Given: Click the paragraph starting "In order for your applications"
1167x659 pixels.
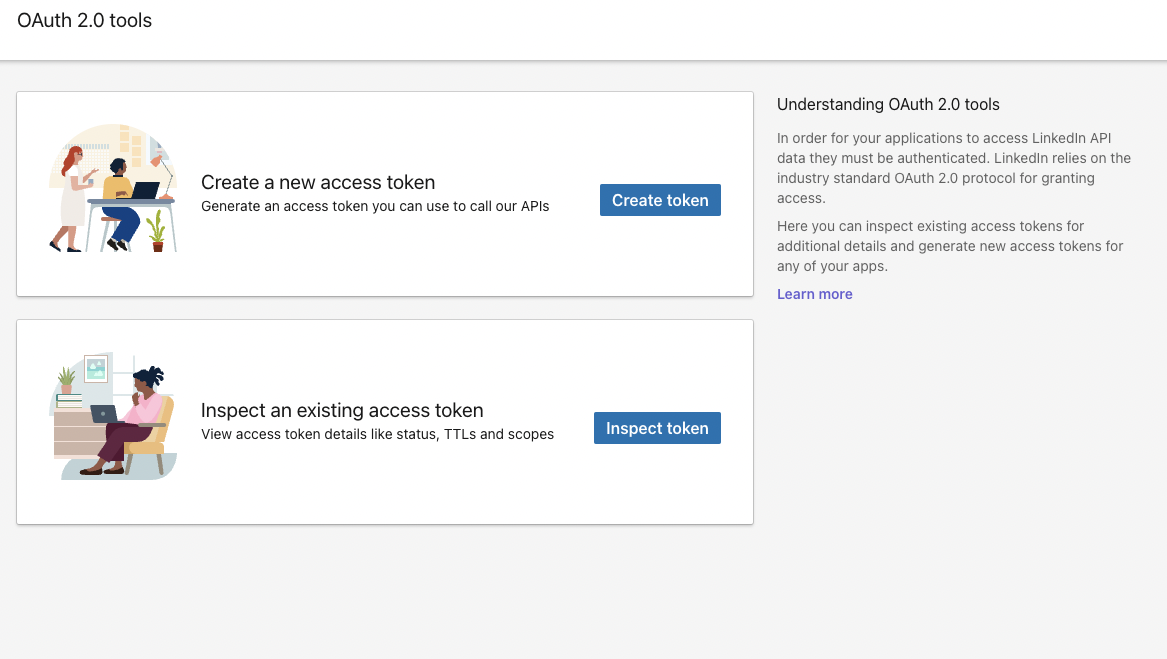Looking at the screenshot, I should (x=954, y=168).
